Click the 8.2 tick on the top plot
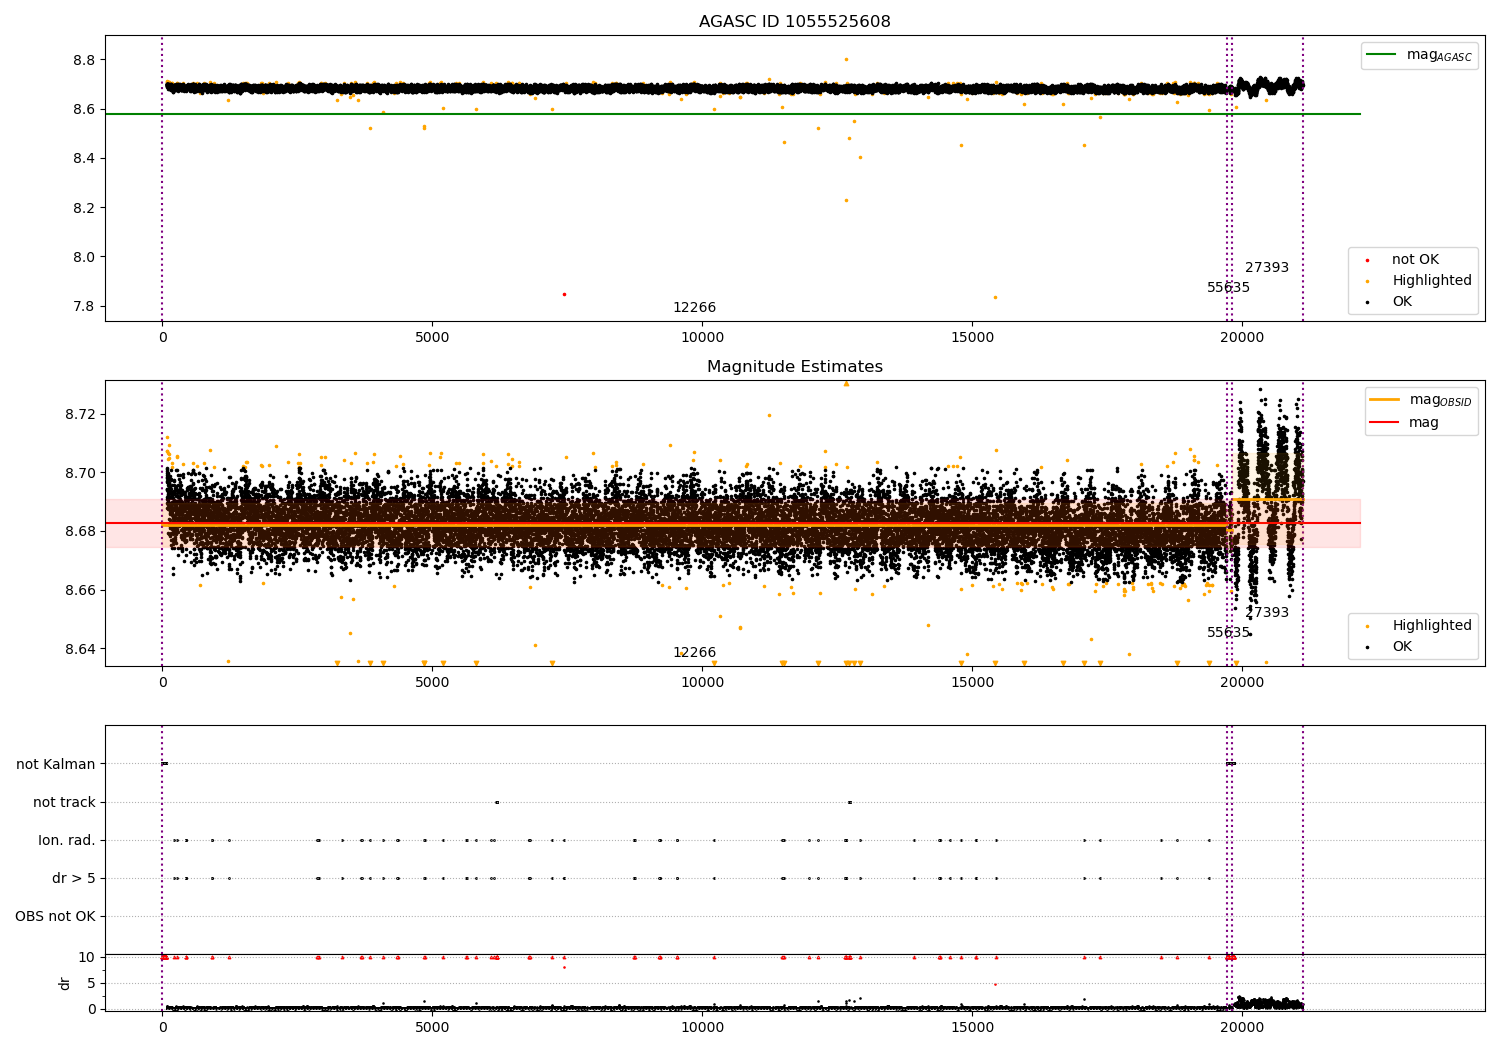The height and width of the screenshot is (1050, 1500). [82, 208]
